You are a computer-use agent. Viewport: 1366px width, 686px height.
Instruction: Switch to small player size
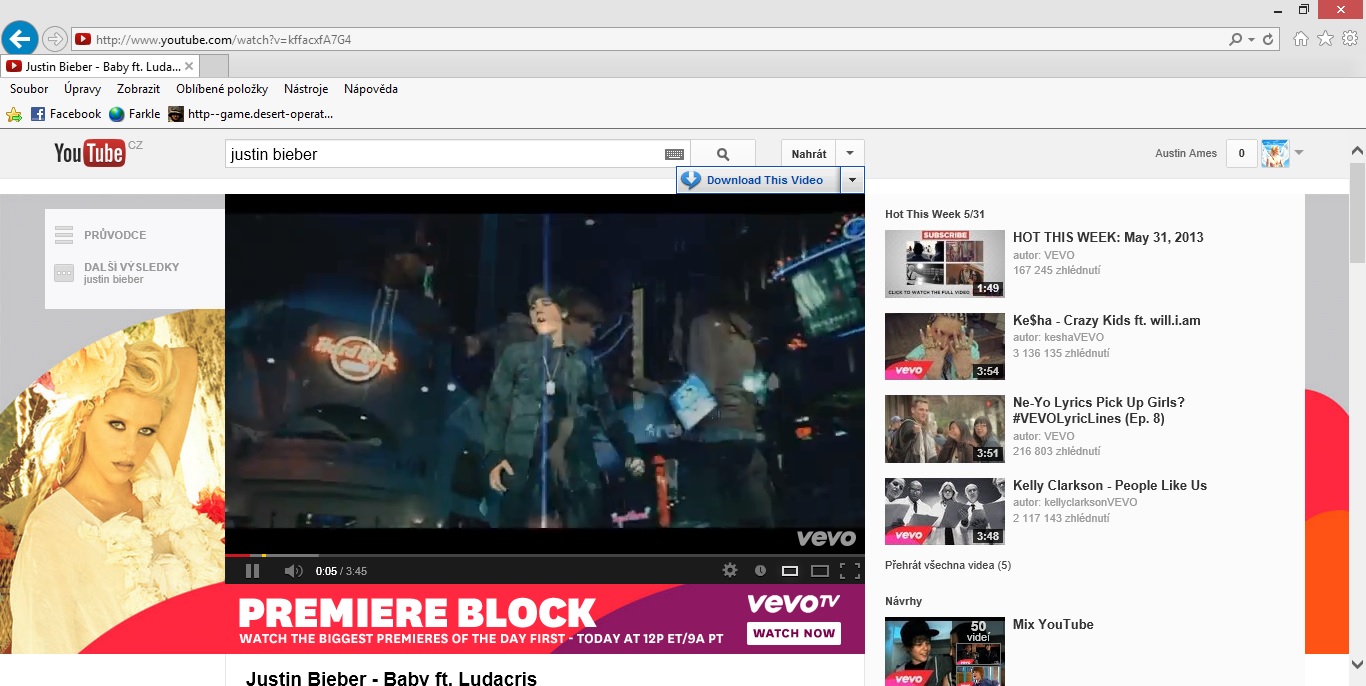790,571
